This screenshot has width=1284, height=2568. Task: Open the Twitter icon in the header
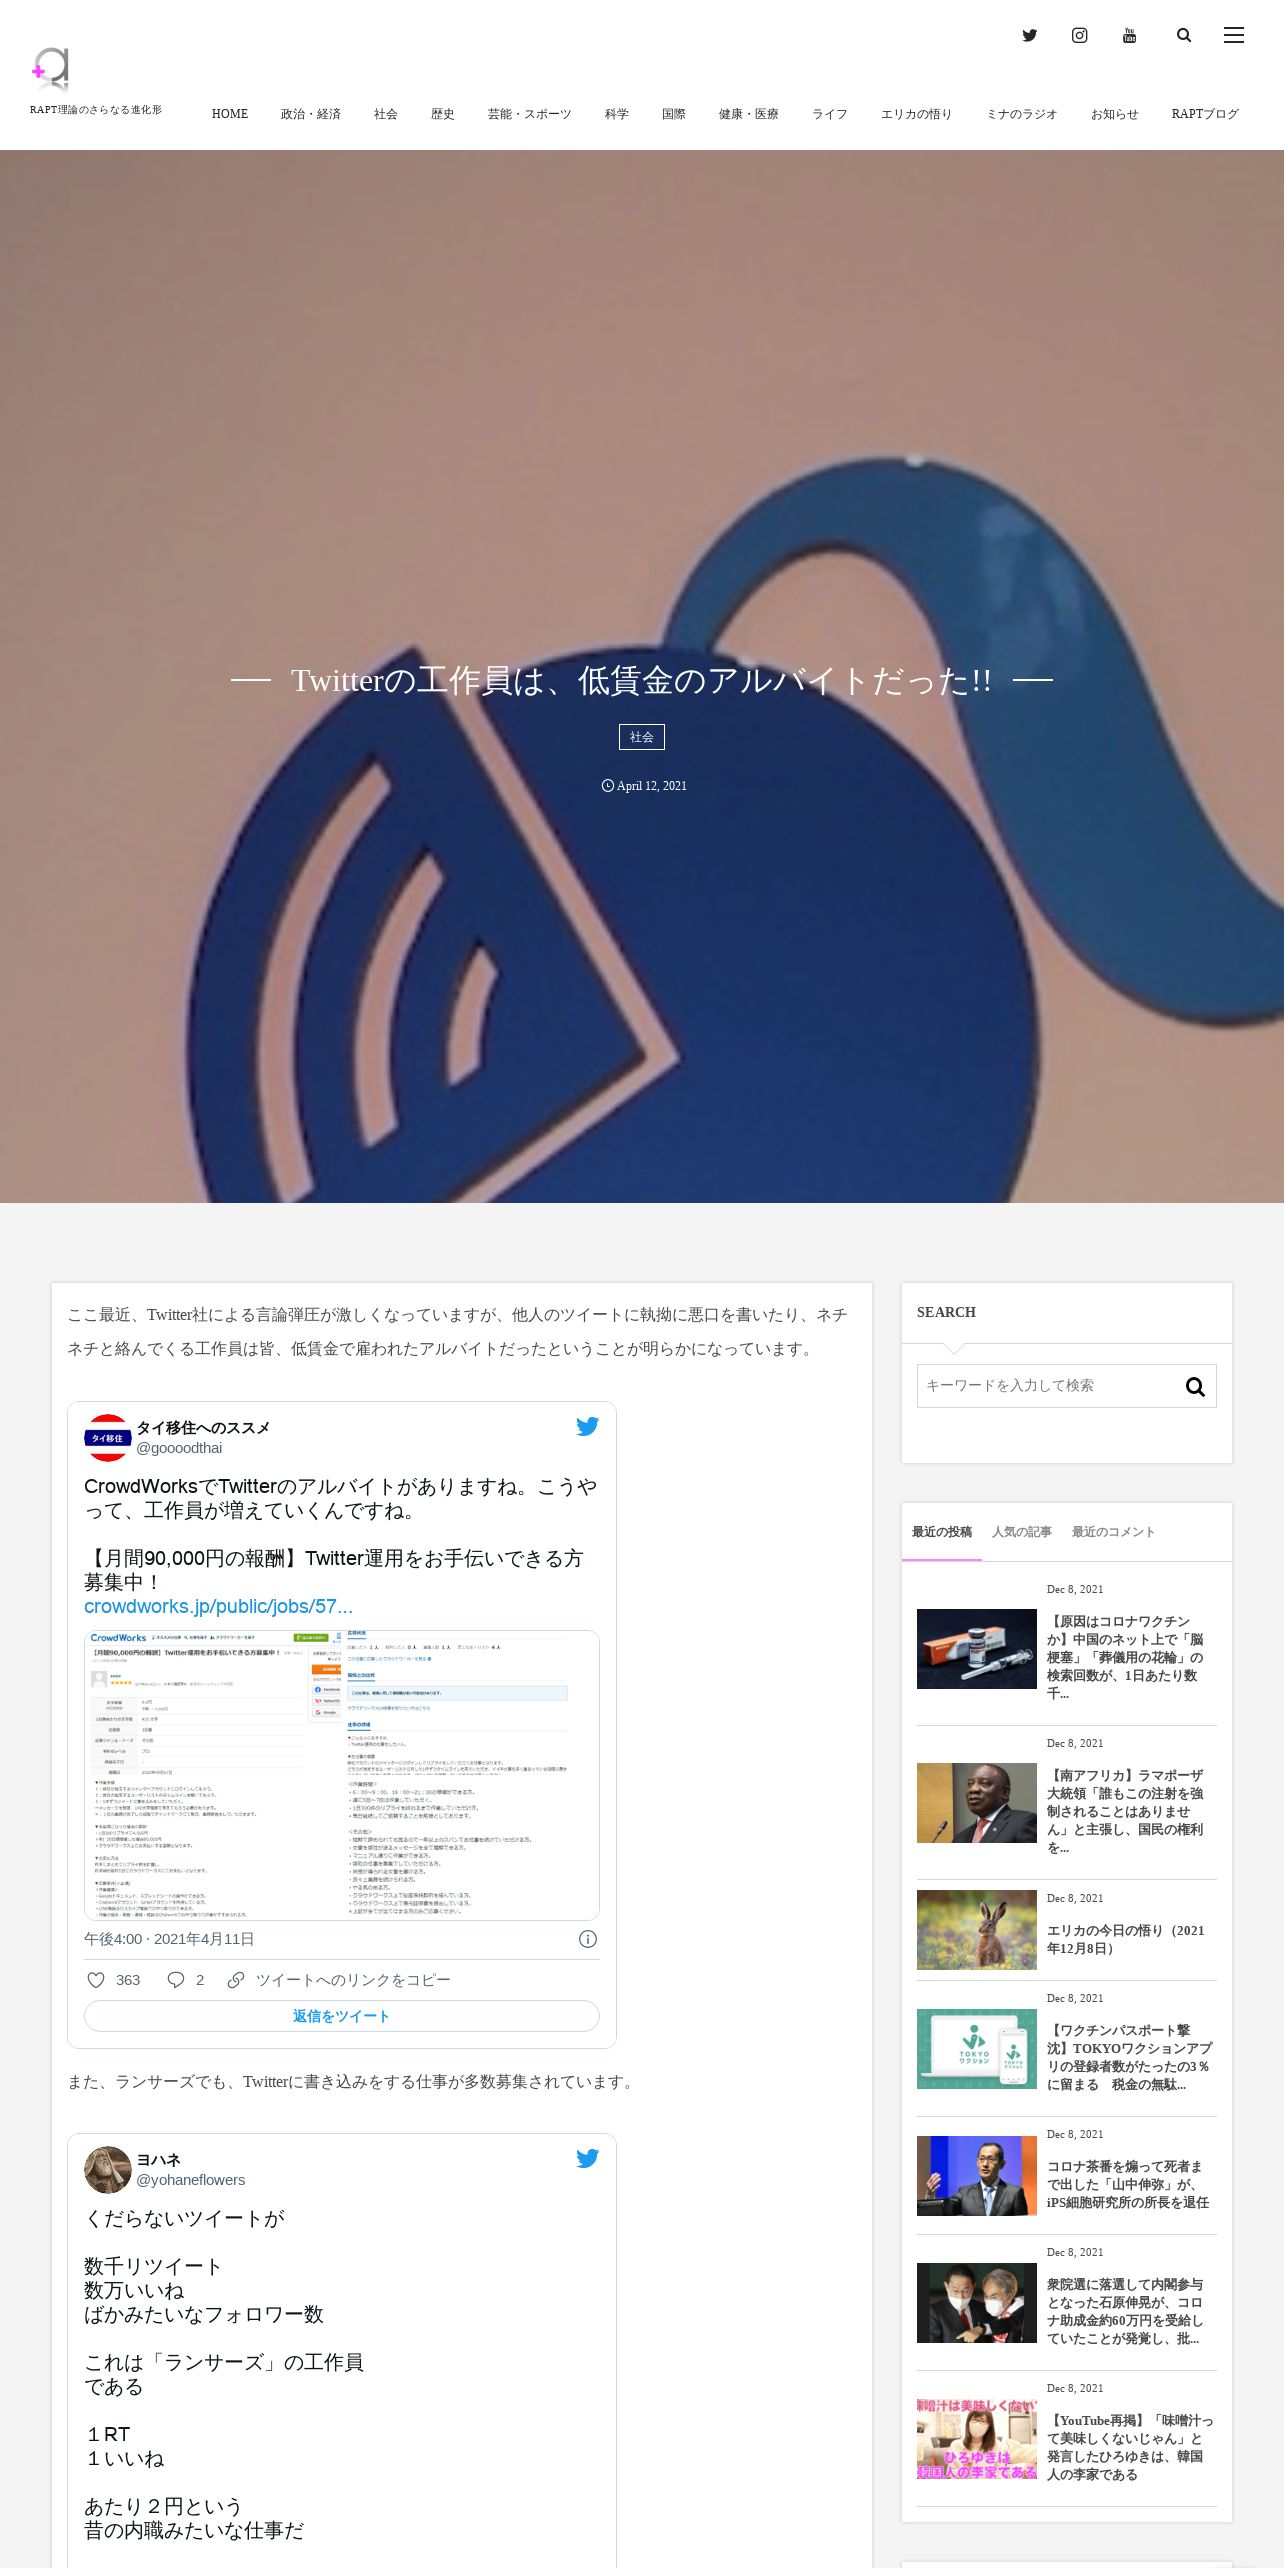1029,36
